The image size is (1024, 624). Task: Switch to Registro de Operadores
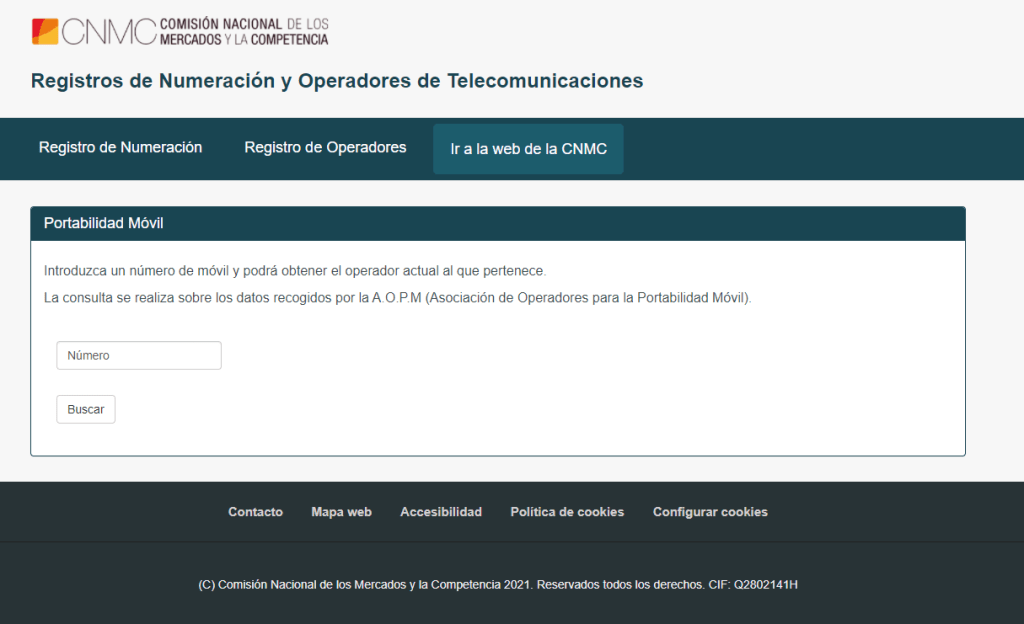pos(325,147)
